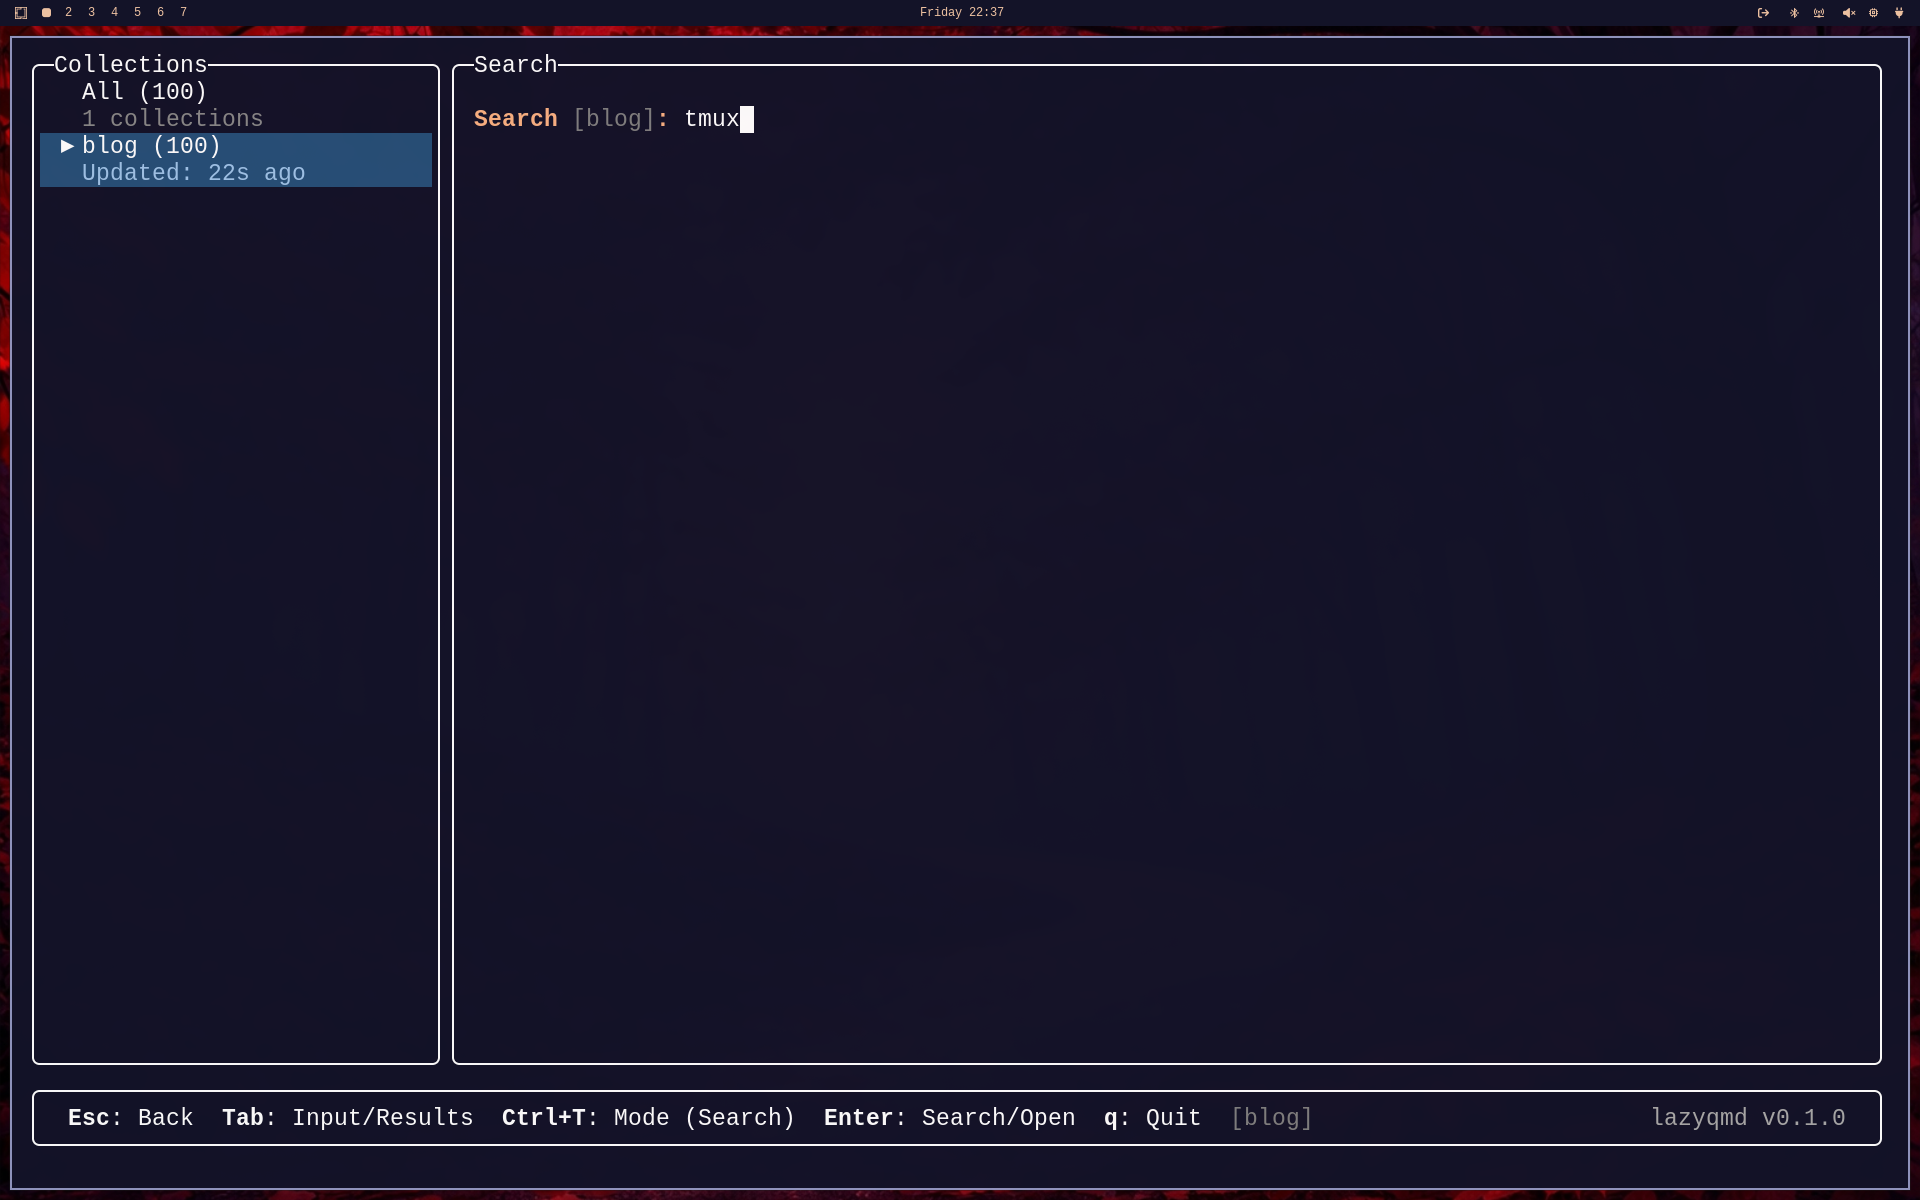Select the blog (100) collection

point(151,146)
